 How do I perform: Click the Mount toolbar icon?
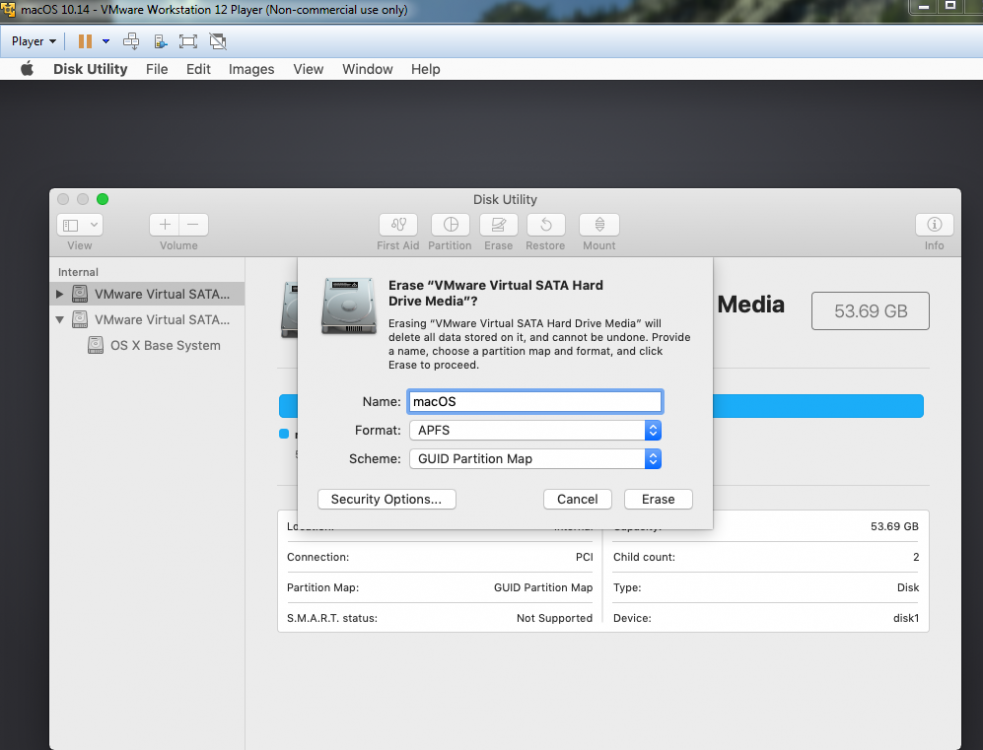599,224
